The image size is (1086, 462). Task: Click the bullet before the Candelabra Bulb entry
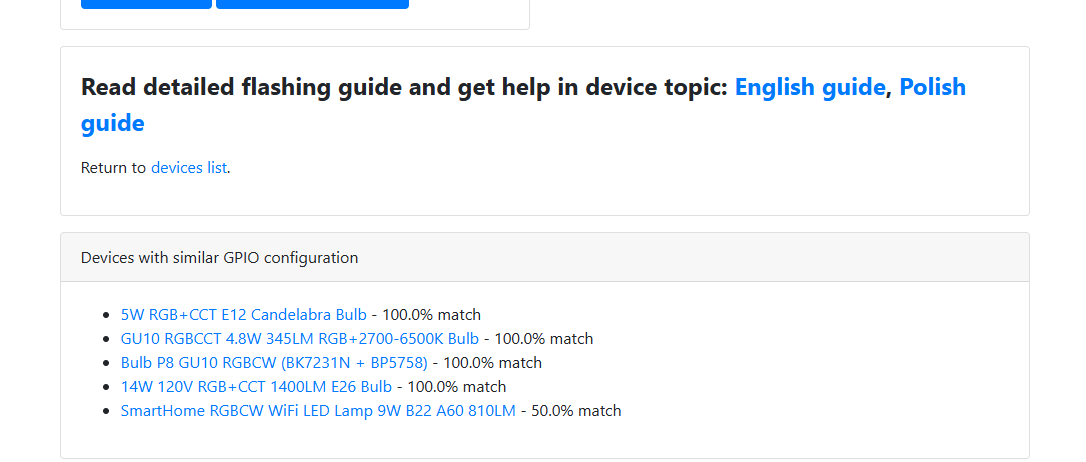tap(106, 314)
